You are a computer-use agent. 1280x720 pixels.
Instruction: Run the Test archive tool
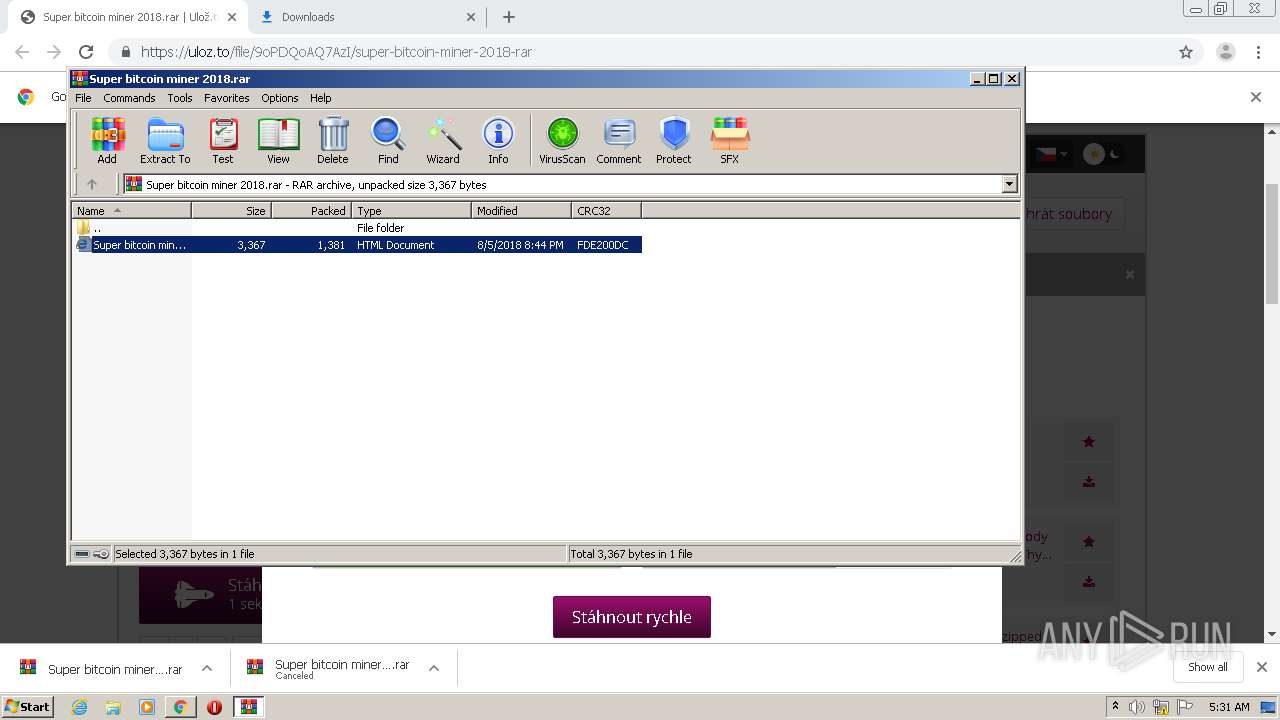point(223,140)
